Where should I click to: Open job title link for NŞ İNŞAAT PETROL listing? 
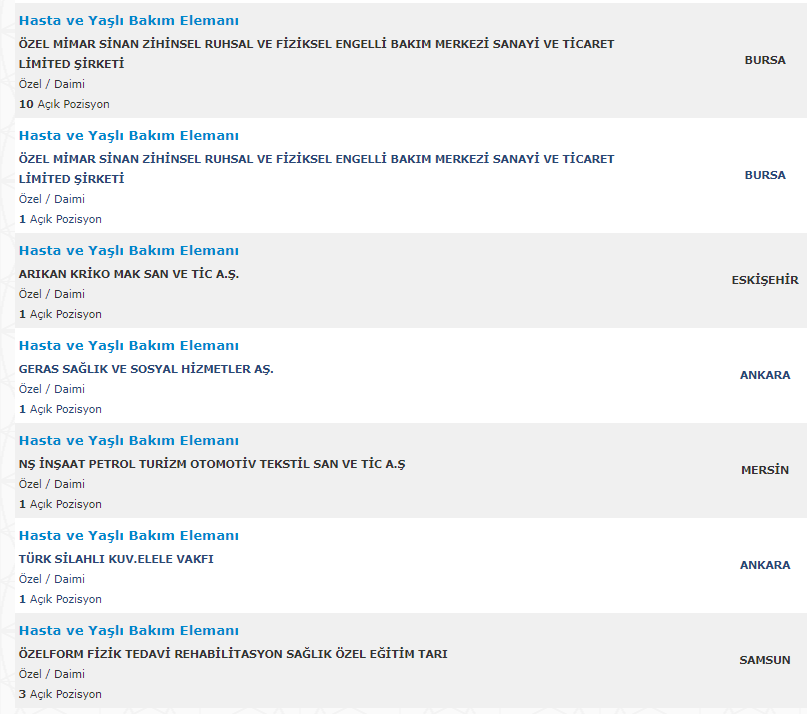coord(128,440)
